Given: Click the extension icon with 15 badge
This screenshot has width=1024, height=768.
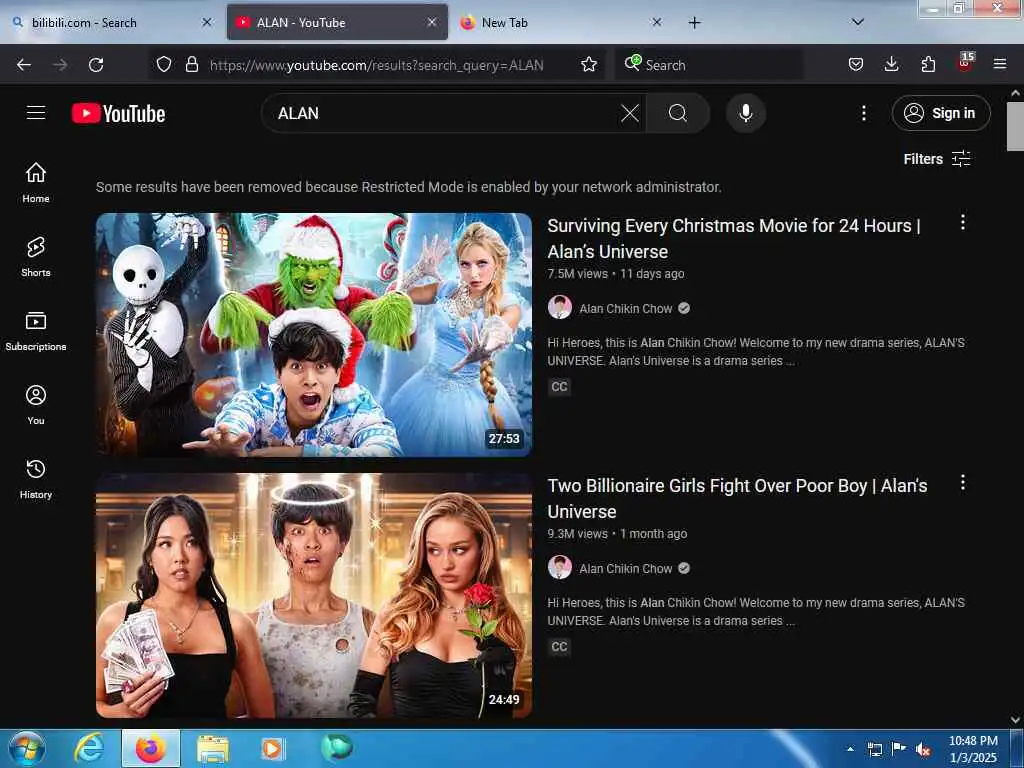Looking at the screenshot, I should (x=965, y=63).
